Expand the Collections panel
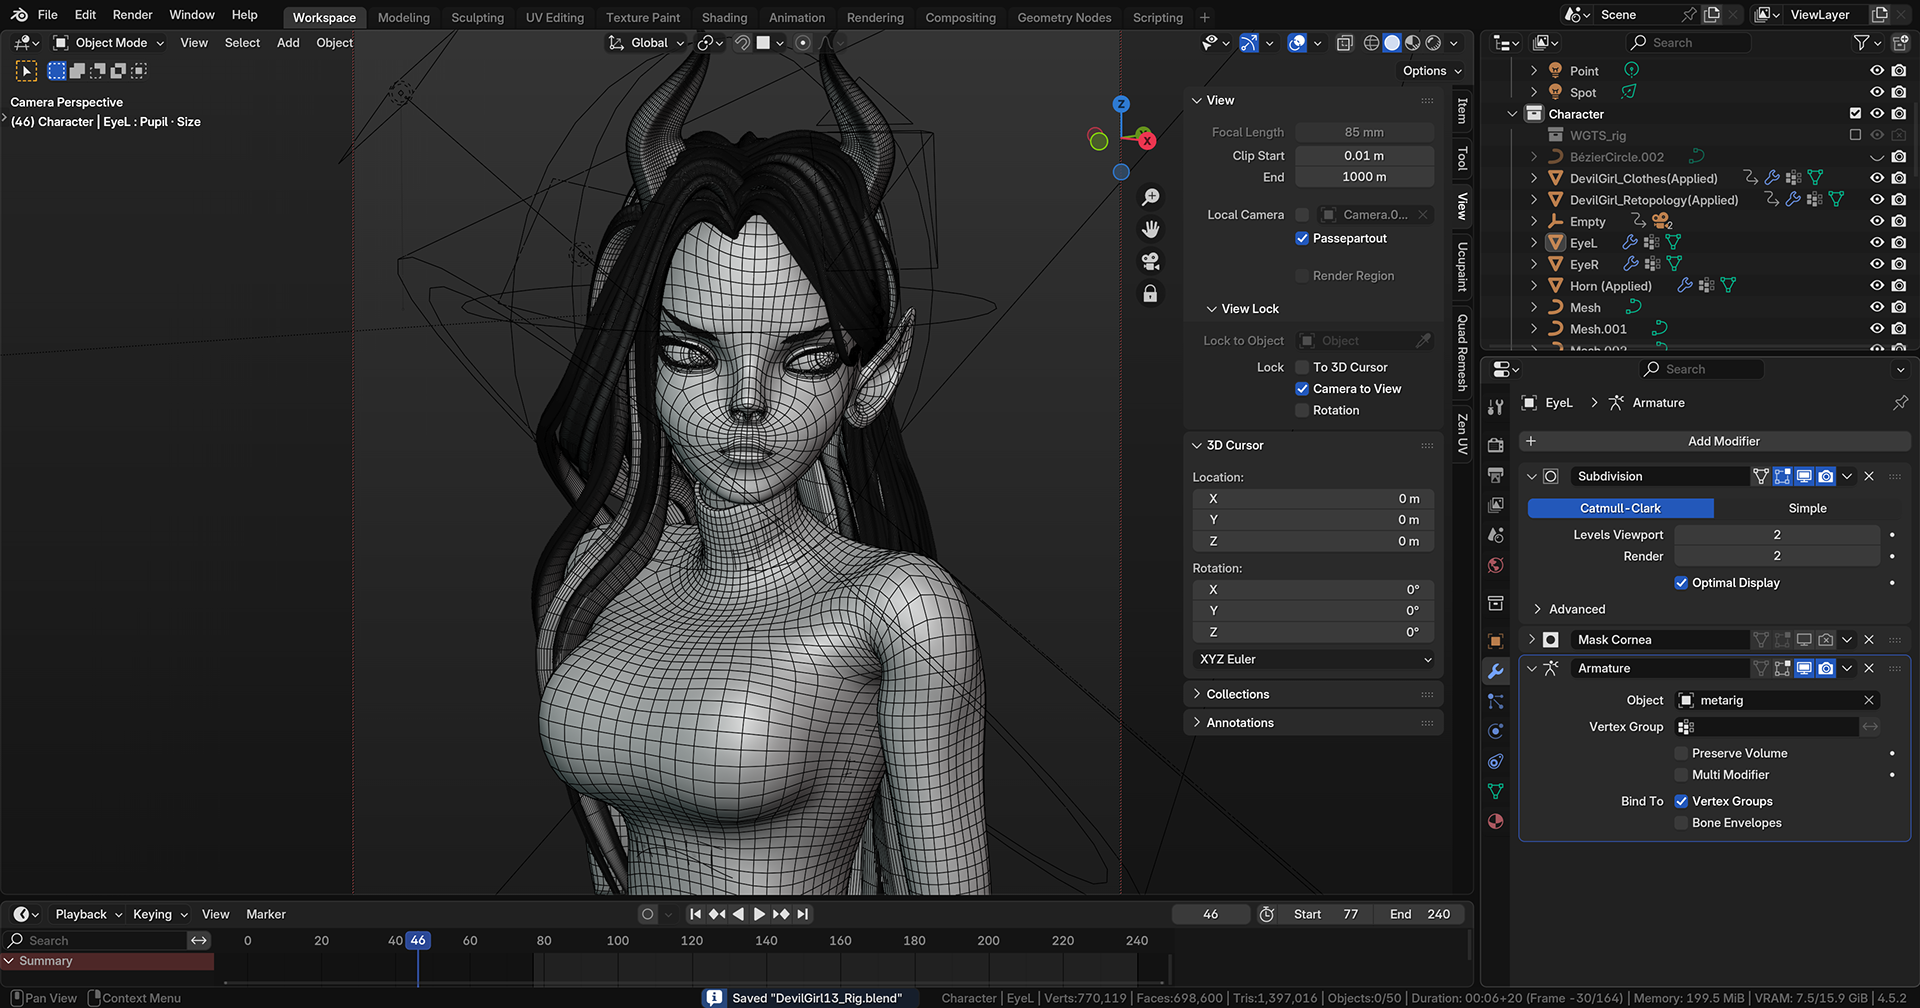1920x1008 pixels. coord(1237,694)
